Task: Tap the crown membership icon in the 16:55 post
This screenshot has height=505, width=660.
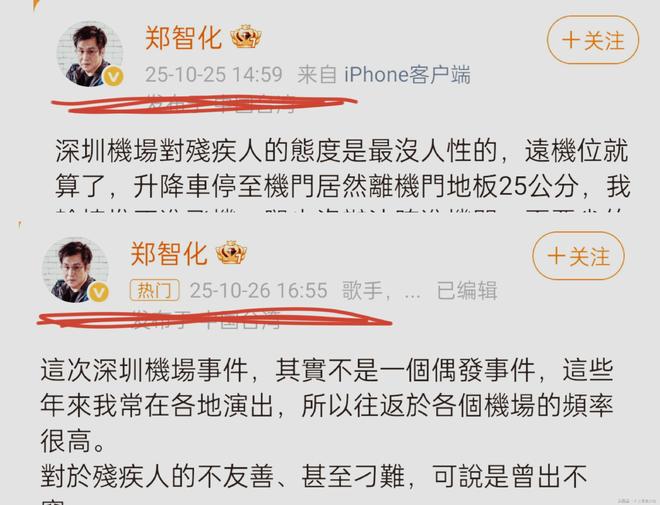Action: (x=231, y=252)
